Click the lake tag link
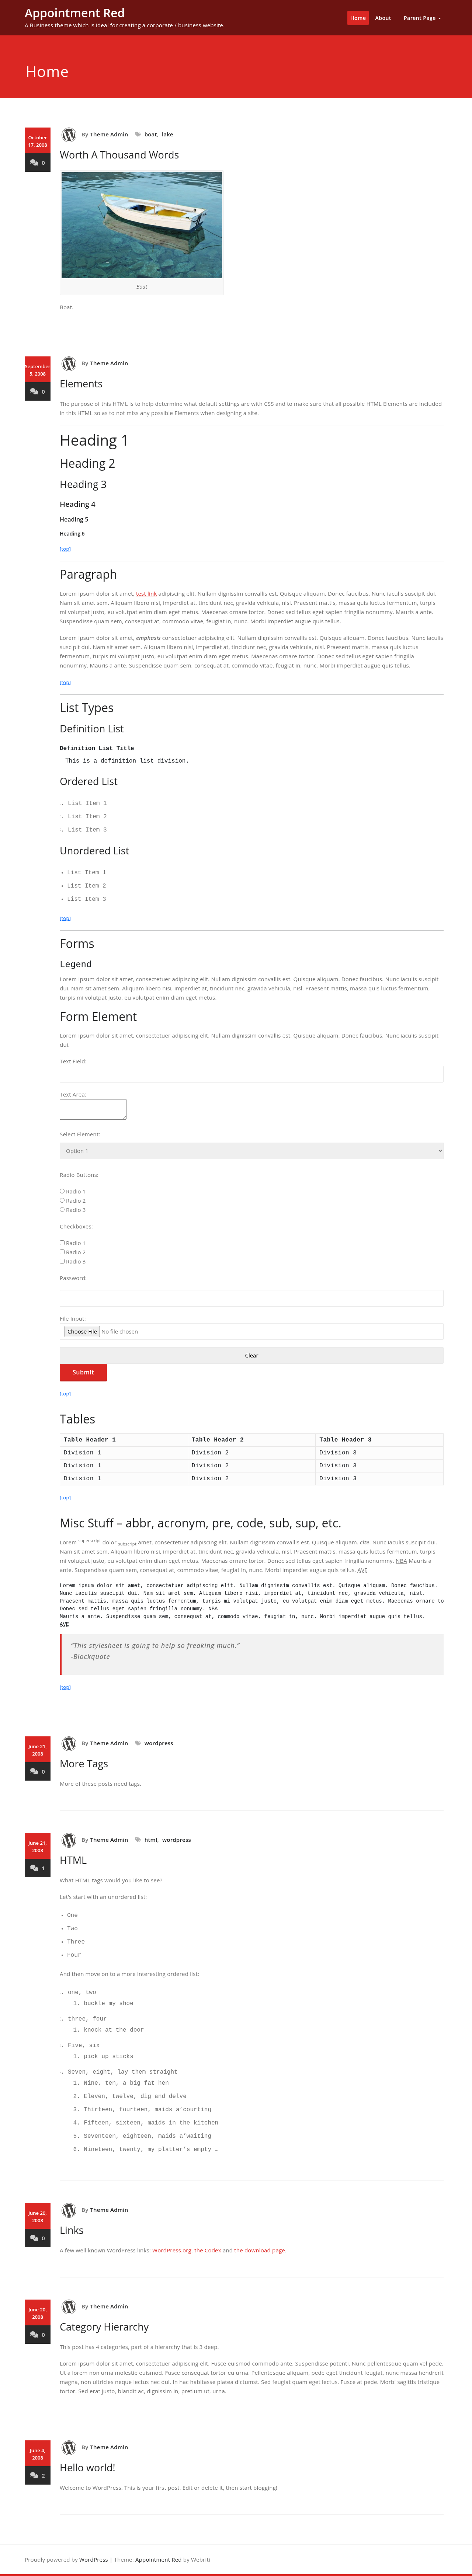The image size is (472, 2576). (167, 135)
